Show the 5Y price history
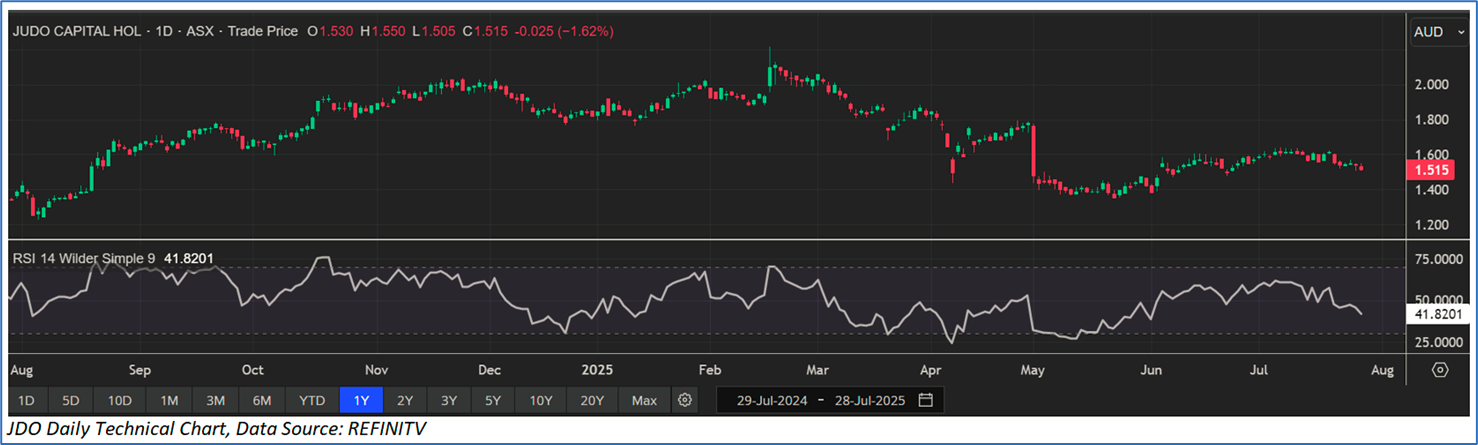The height and width of the screenshot is (445, 1478). (x=493, y=400)
